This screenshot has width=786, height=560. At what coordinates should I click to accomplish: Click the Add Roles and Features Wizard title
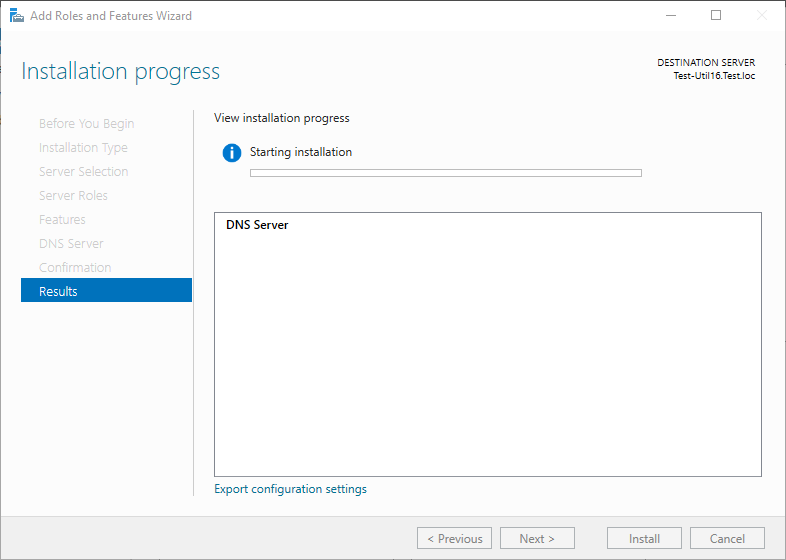tap(111, 16)
